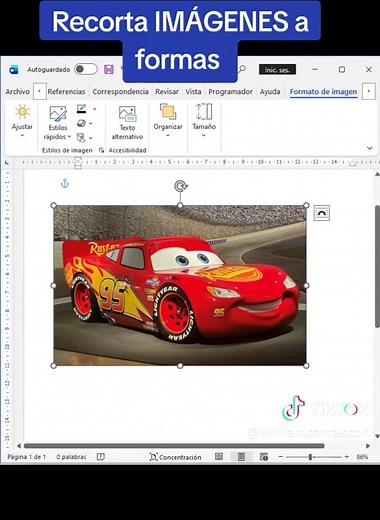
Task: Click the ruler tab selector icon
Action: [x=7, y=162]
